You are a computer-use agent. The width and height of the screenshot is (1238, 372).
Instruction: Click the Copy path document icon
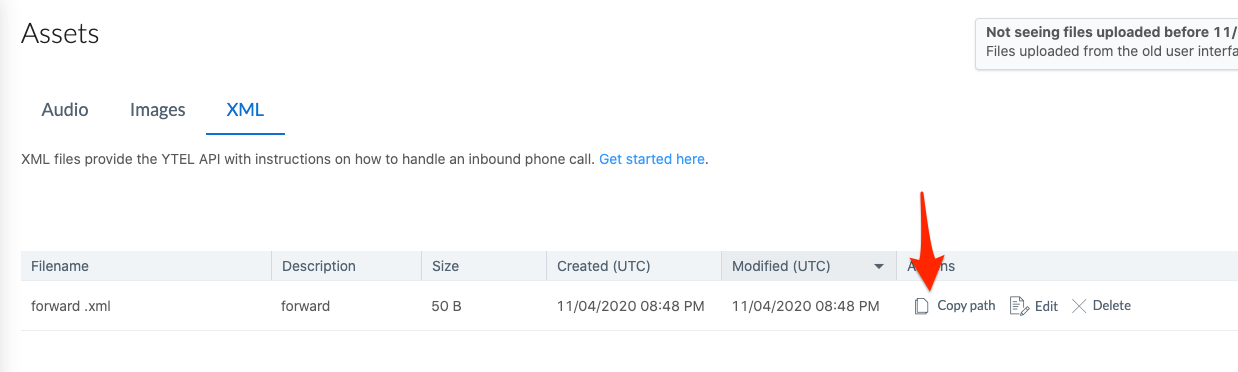click(922, 306)
